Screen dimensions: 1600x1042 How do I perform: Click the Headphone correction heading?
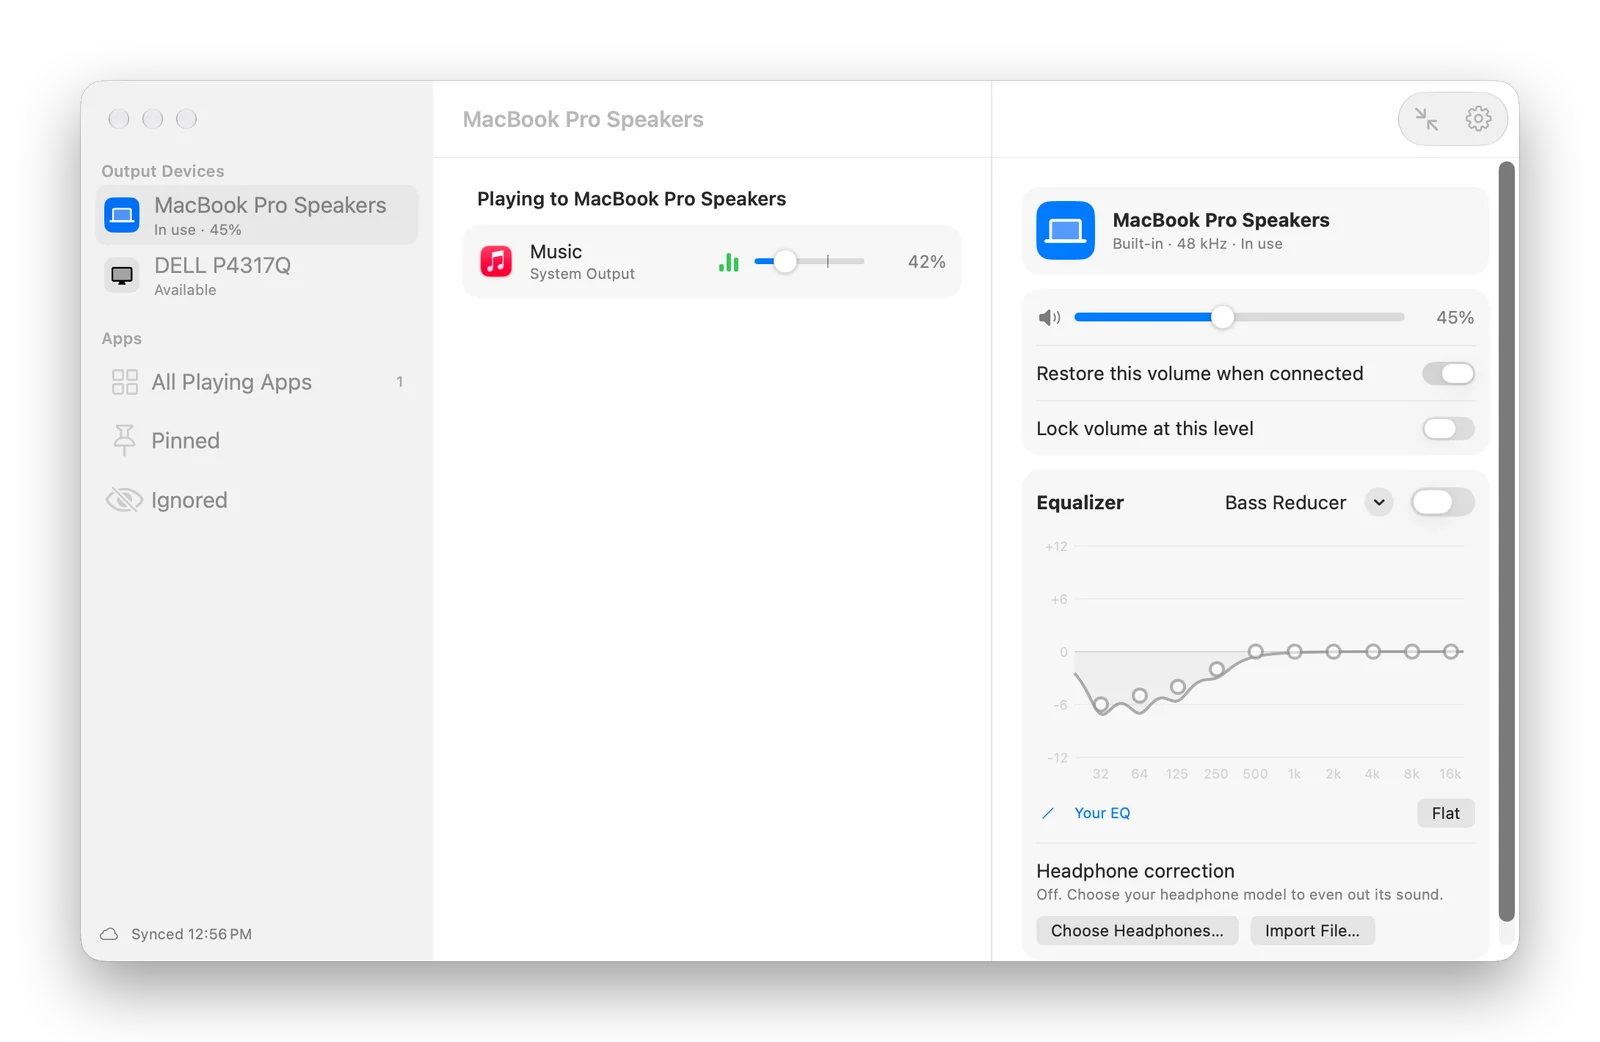coord(1135,871)
